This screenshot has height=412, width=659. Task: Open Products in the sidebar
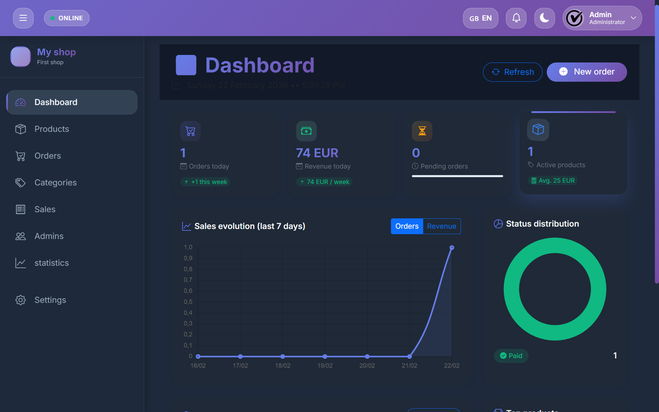click(x=51, y=129)
